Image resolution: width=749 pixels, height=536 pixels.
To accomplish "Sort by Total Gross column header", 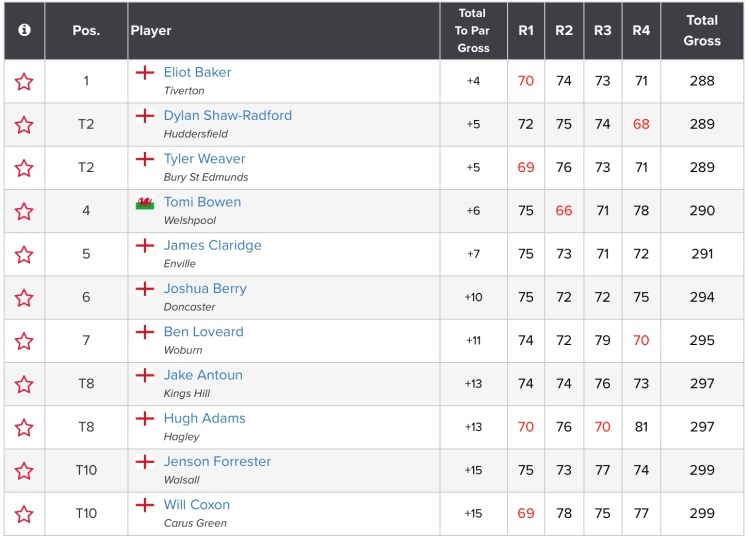I will point(702,30).
